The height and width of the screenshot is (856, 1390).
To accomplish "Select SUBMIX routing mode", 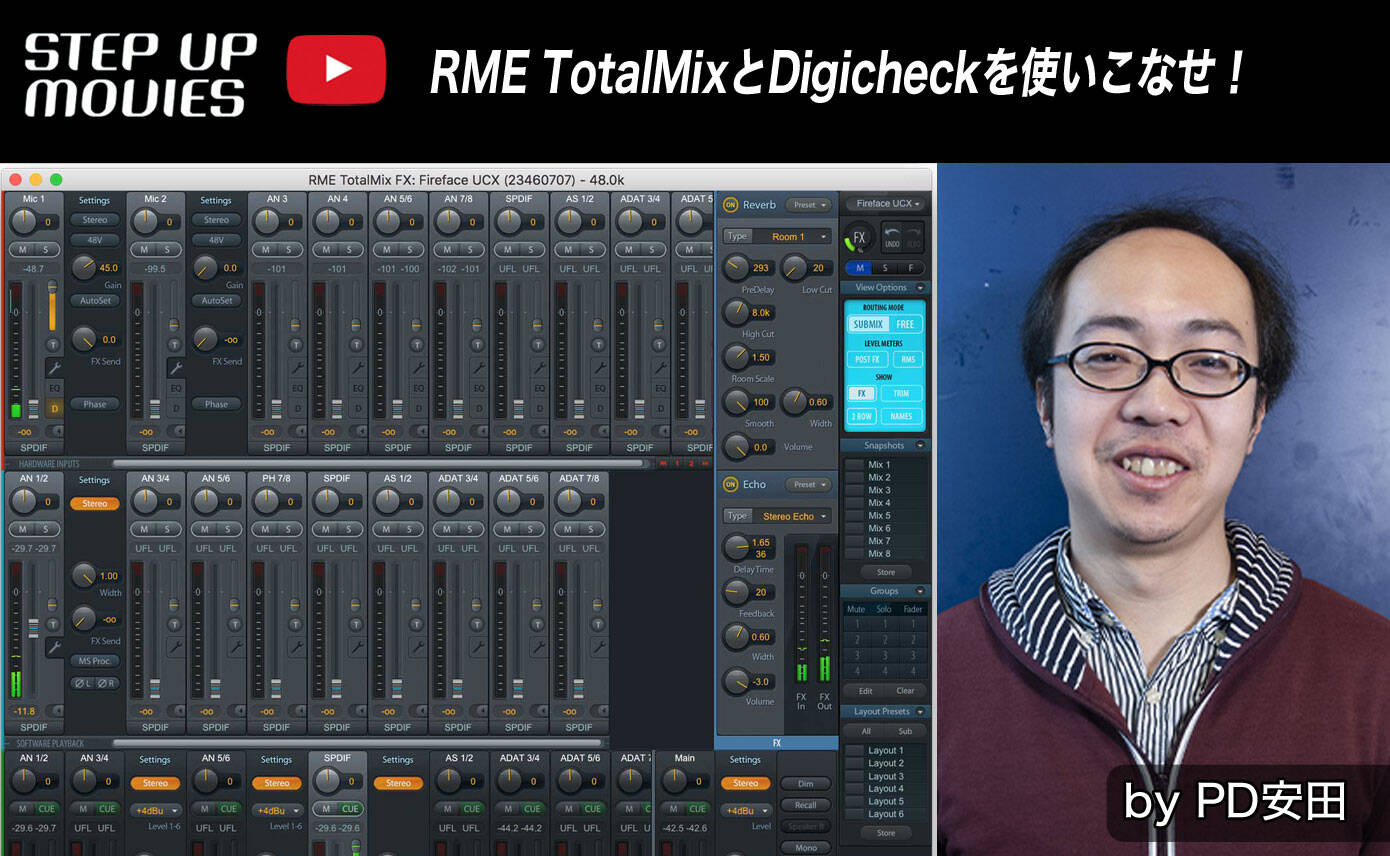I will [x=867, y=324].
